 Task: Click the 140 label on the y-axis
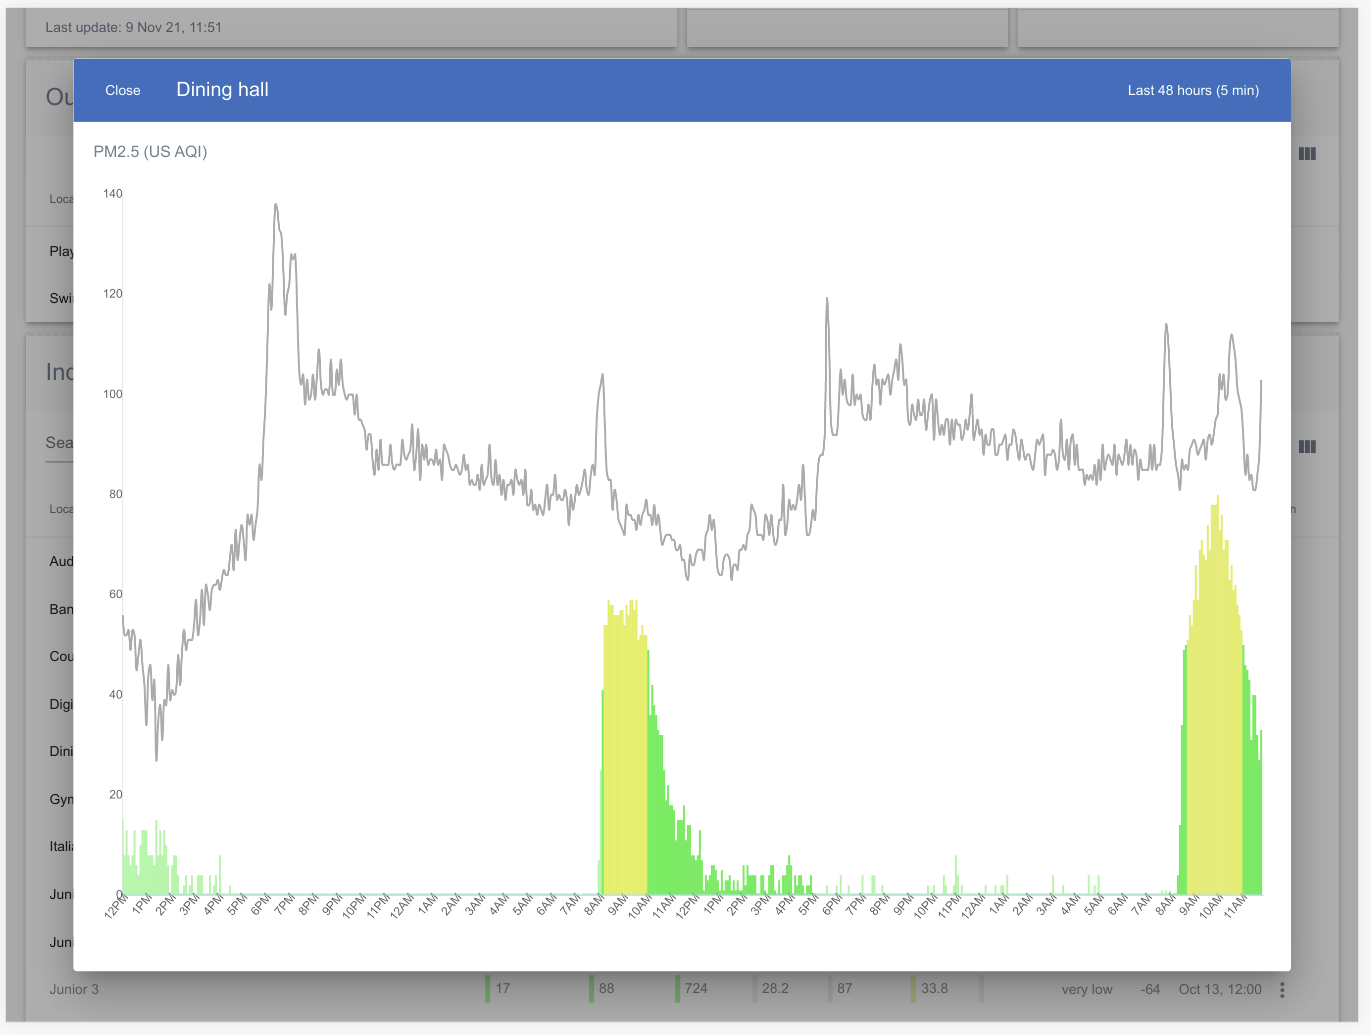tap(113, 194)
